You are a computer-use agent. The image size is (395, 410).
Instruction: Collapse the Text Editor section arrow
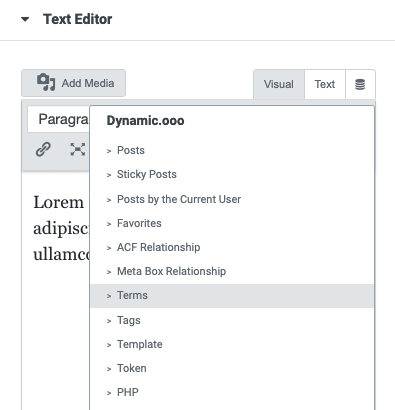[x=25, y=19]
